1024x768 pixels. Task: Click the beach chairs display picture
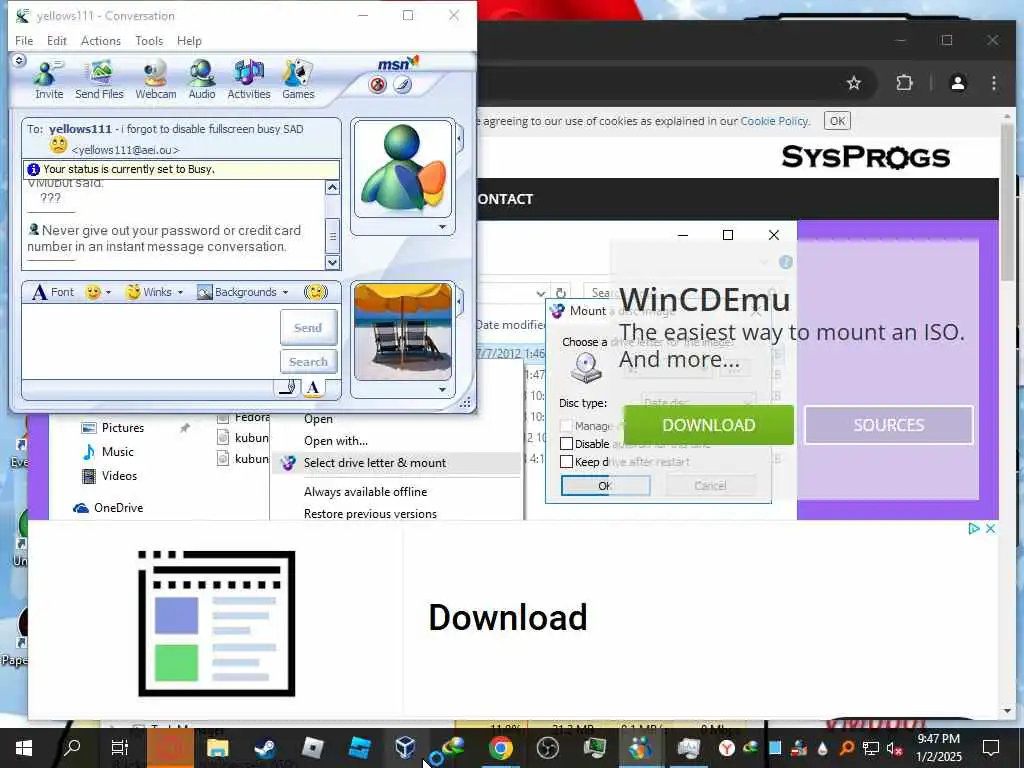click(402, 331)
